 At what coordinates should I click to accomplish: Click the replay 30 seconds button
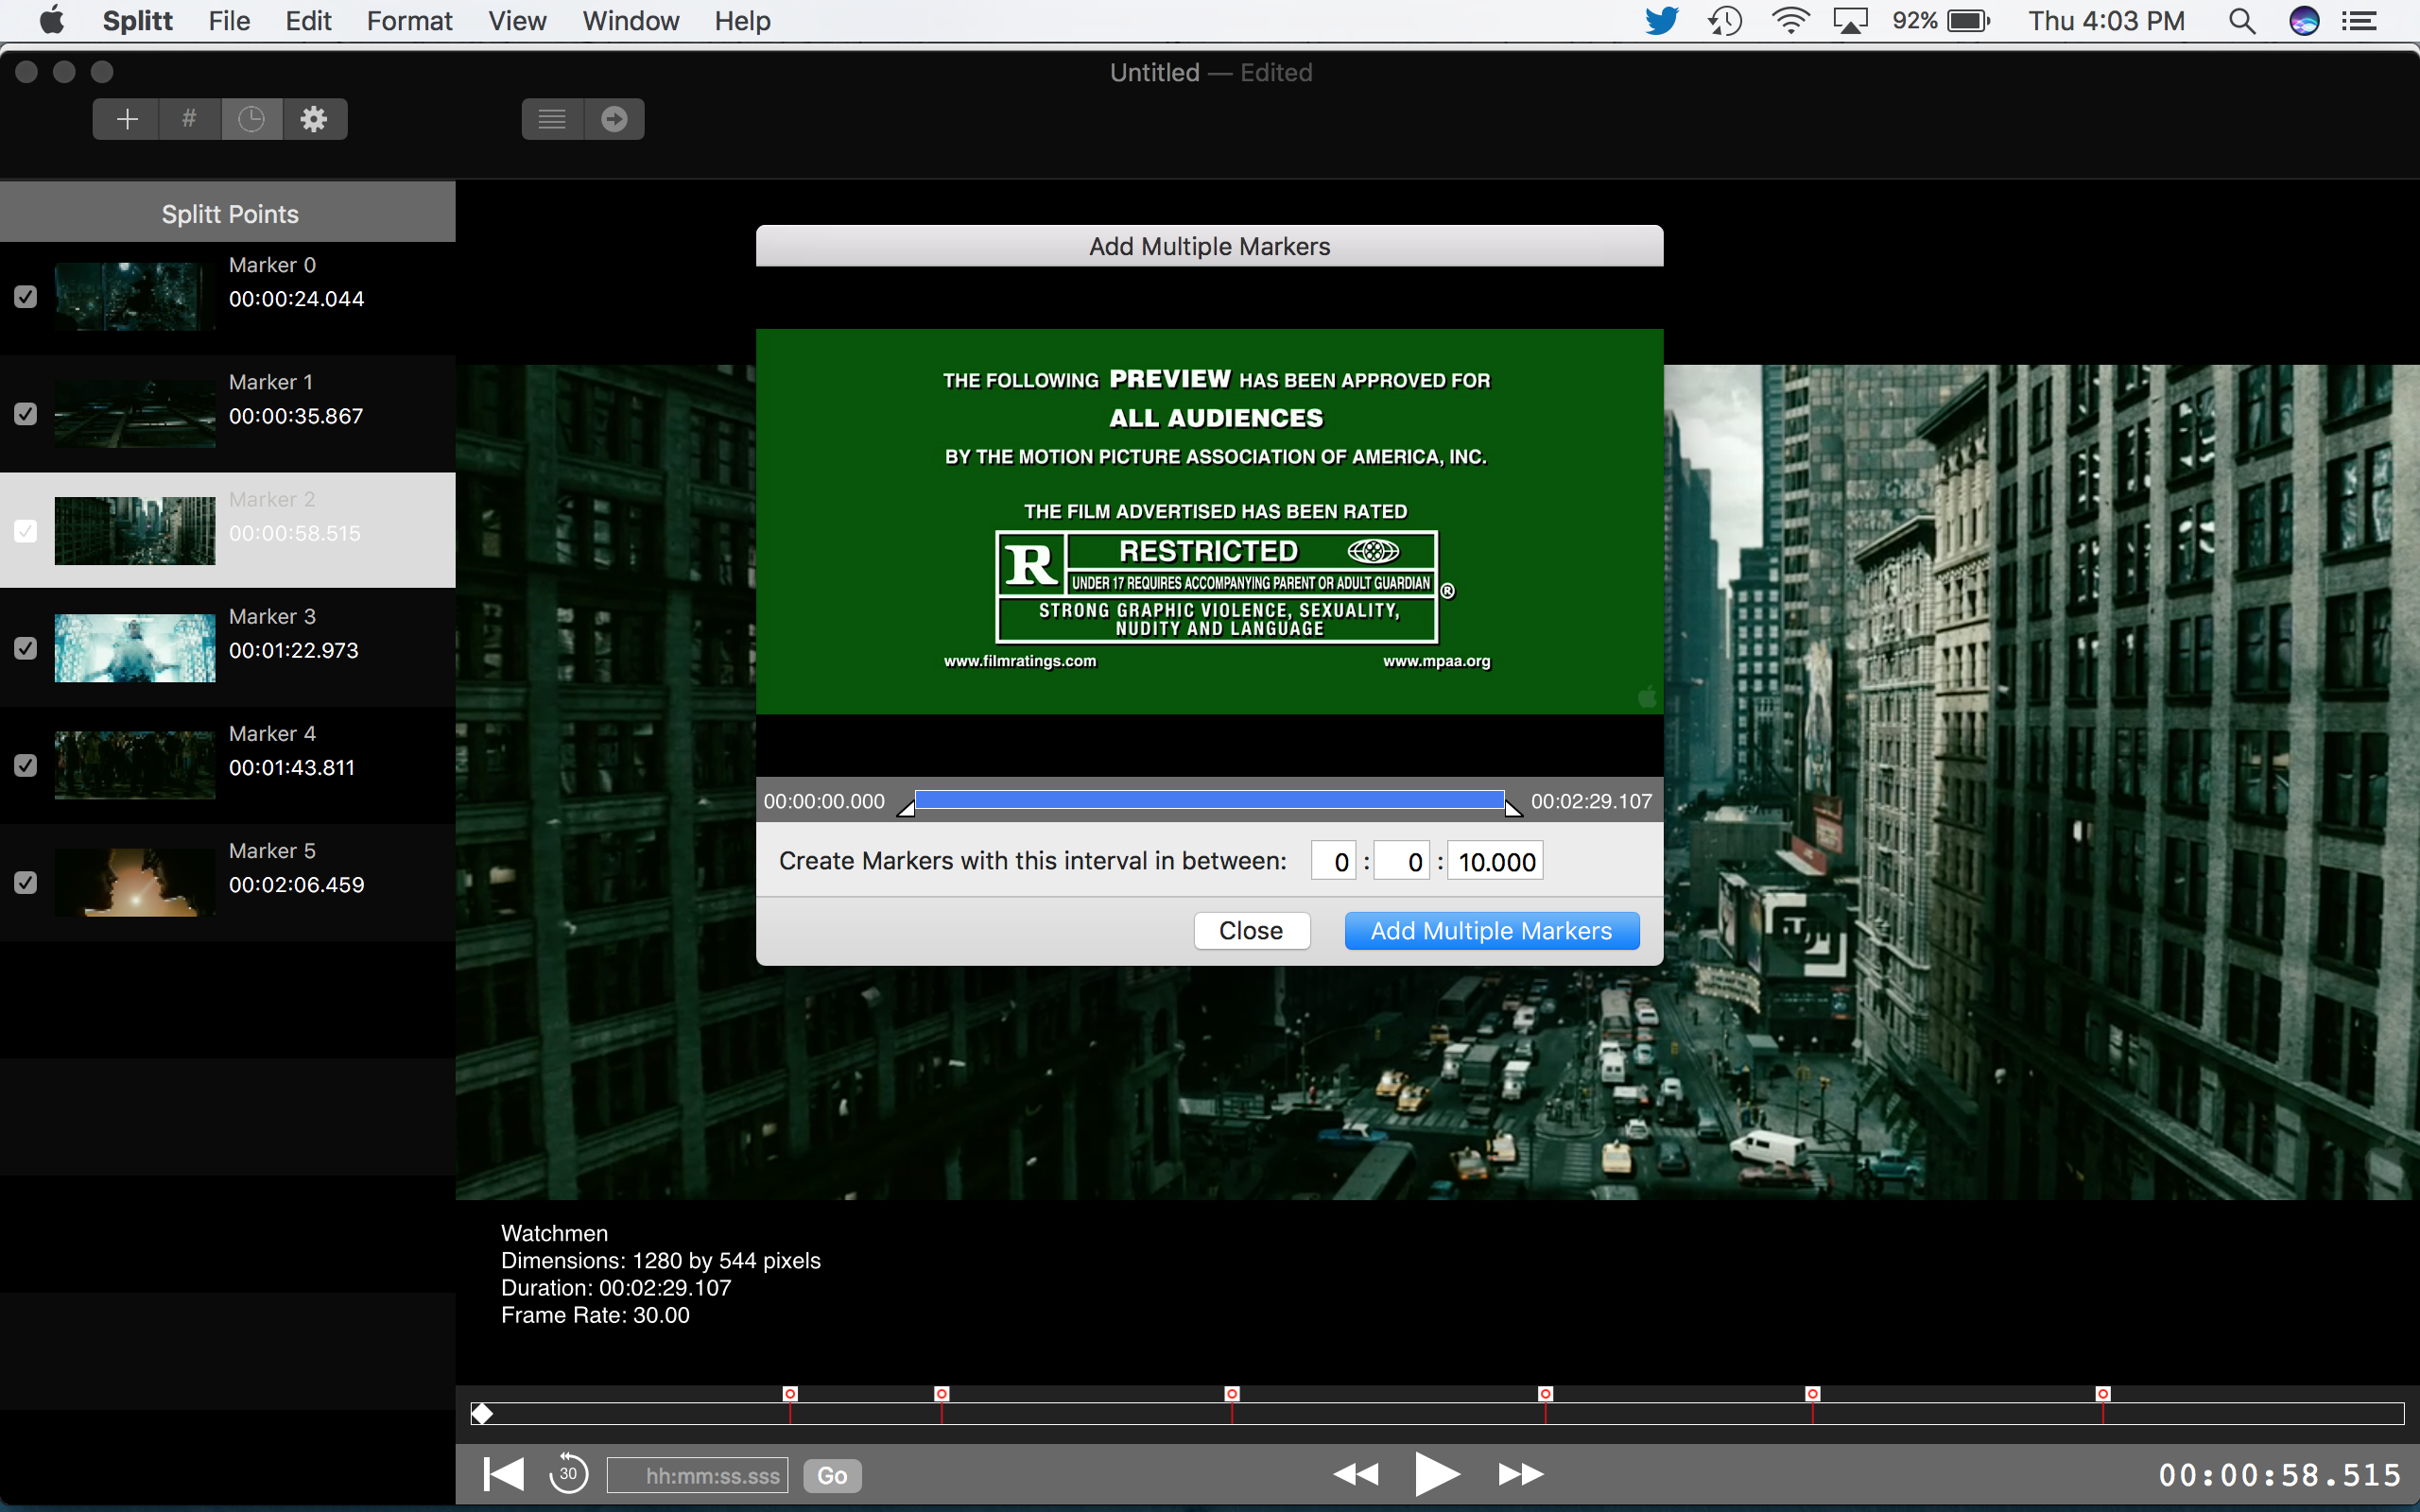[x=568, y=1474]
